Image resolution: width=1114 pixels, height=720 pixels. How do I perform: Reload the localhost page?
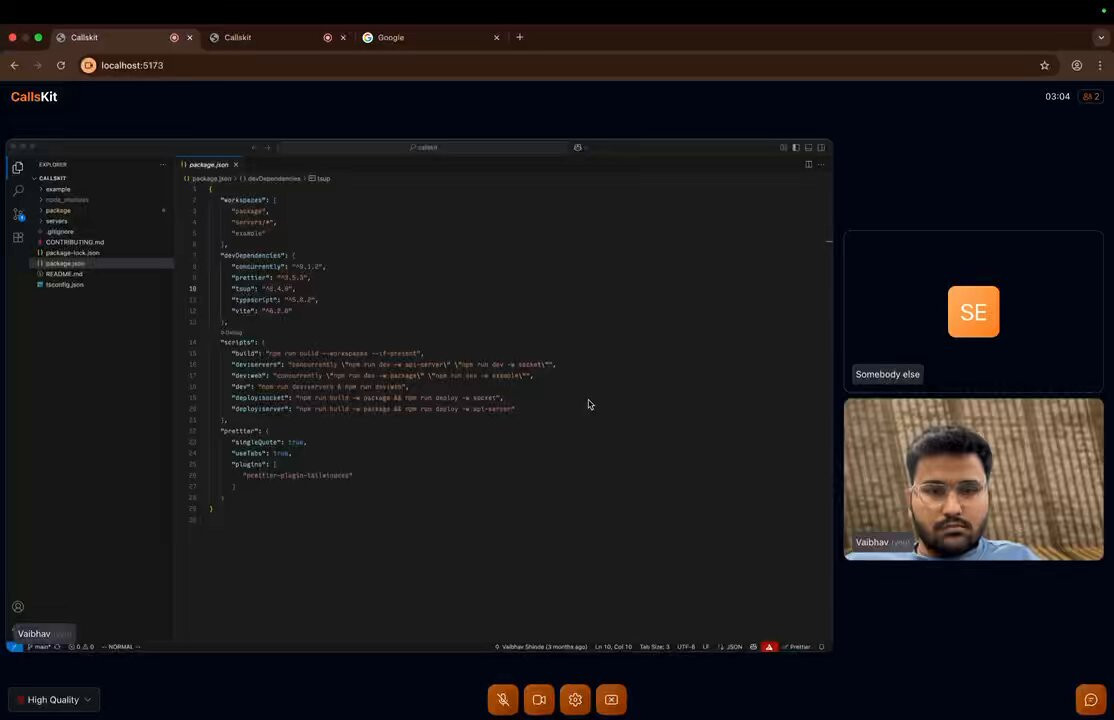[x=61, y=65]
